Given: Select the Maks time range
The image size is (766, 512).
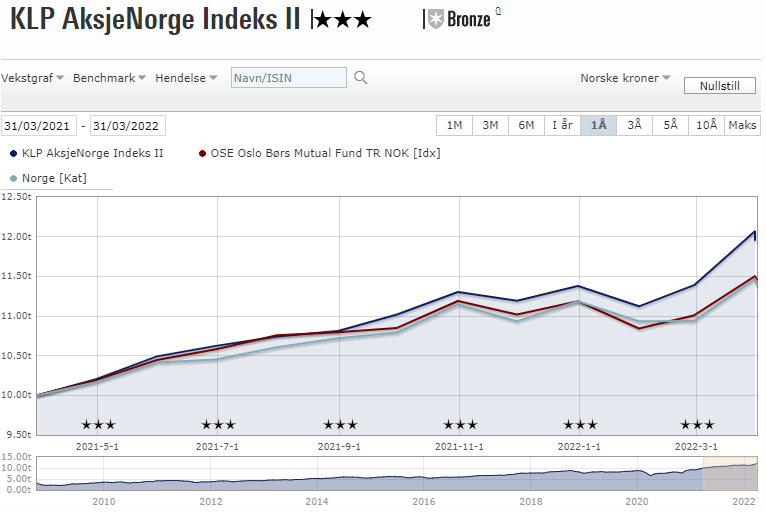Looking at the screenshot, I should point(742,125).
